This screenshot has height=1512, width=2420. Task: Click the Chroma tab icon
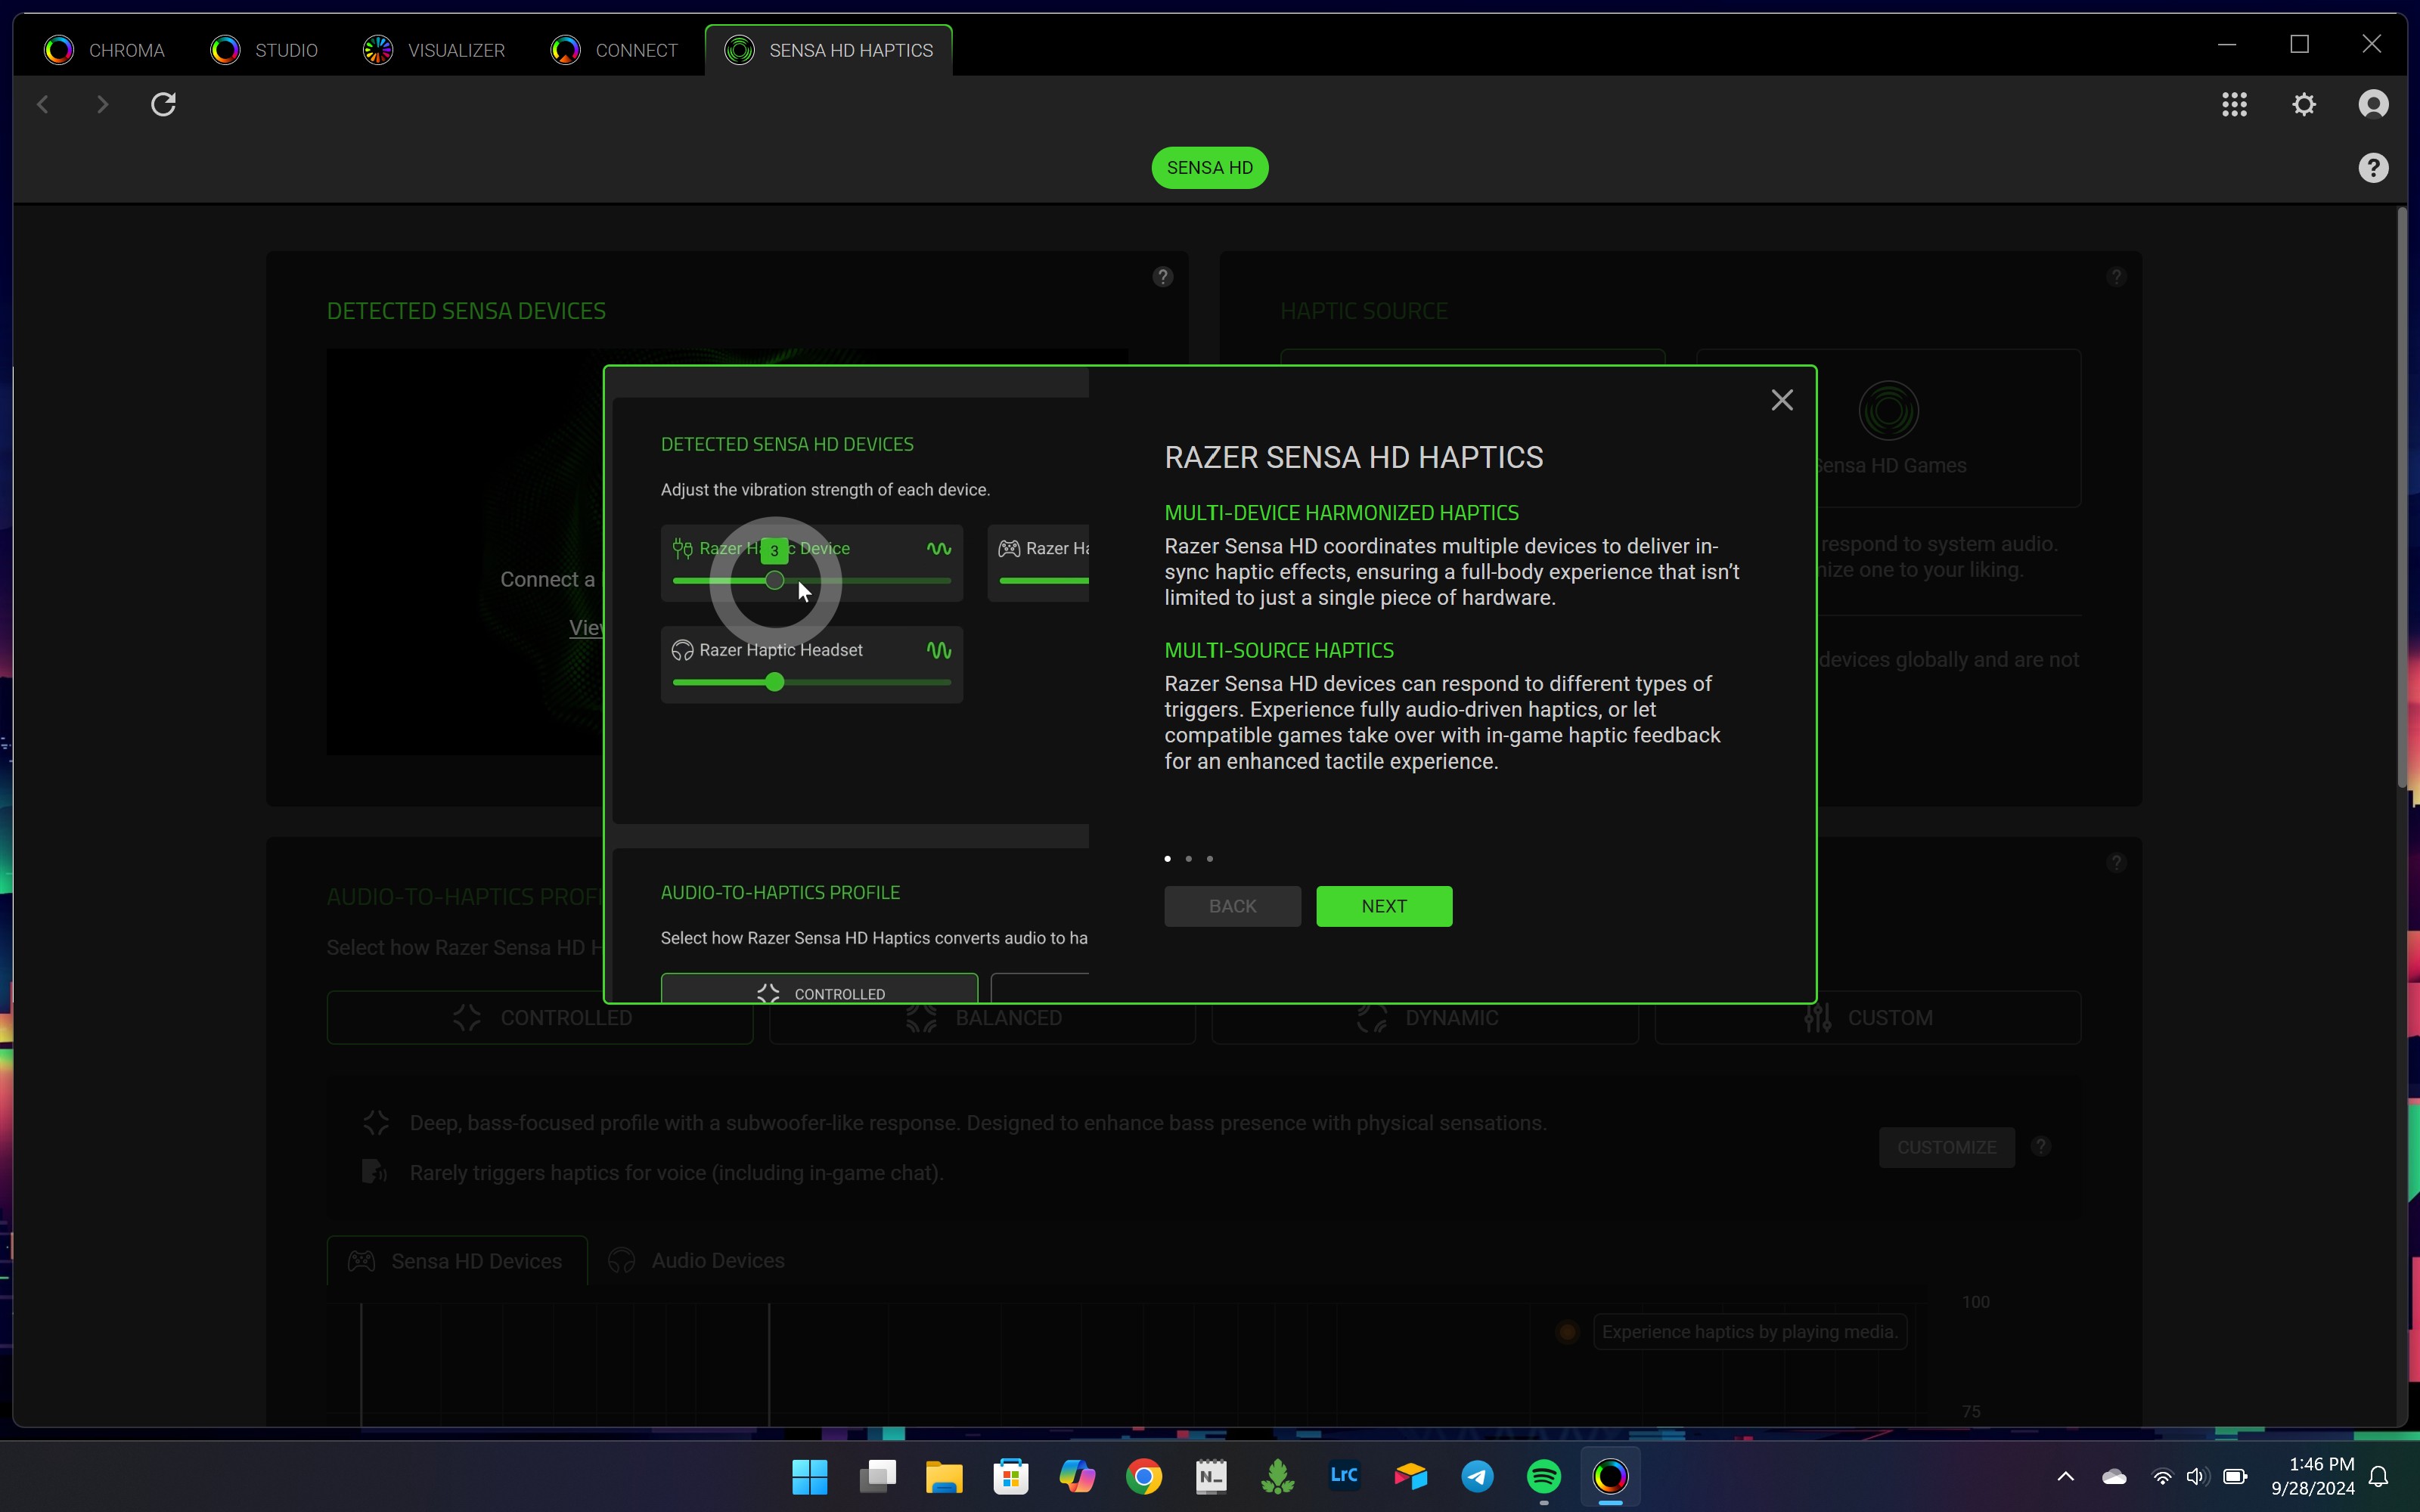[59, 49]
